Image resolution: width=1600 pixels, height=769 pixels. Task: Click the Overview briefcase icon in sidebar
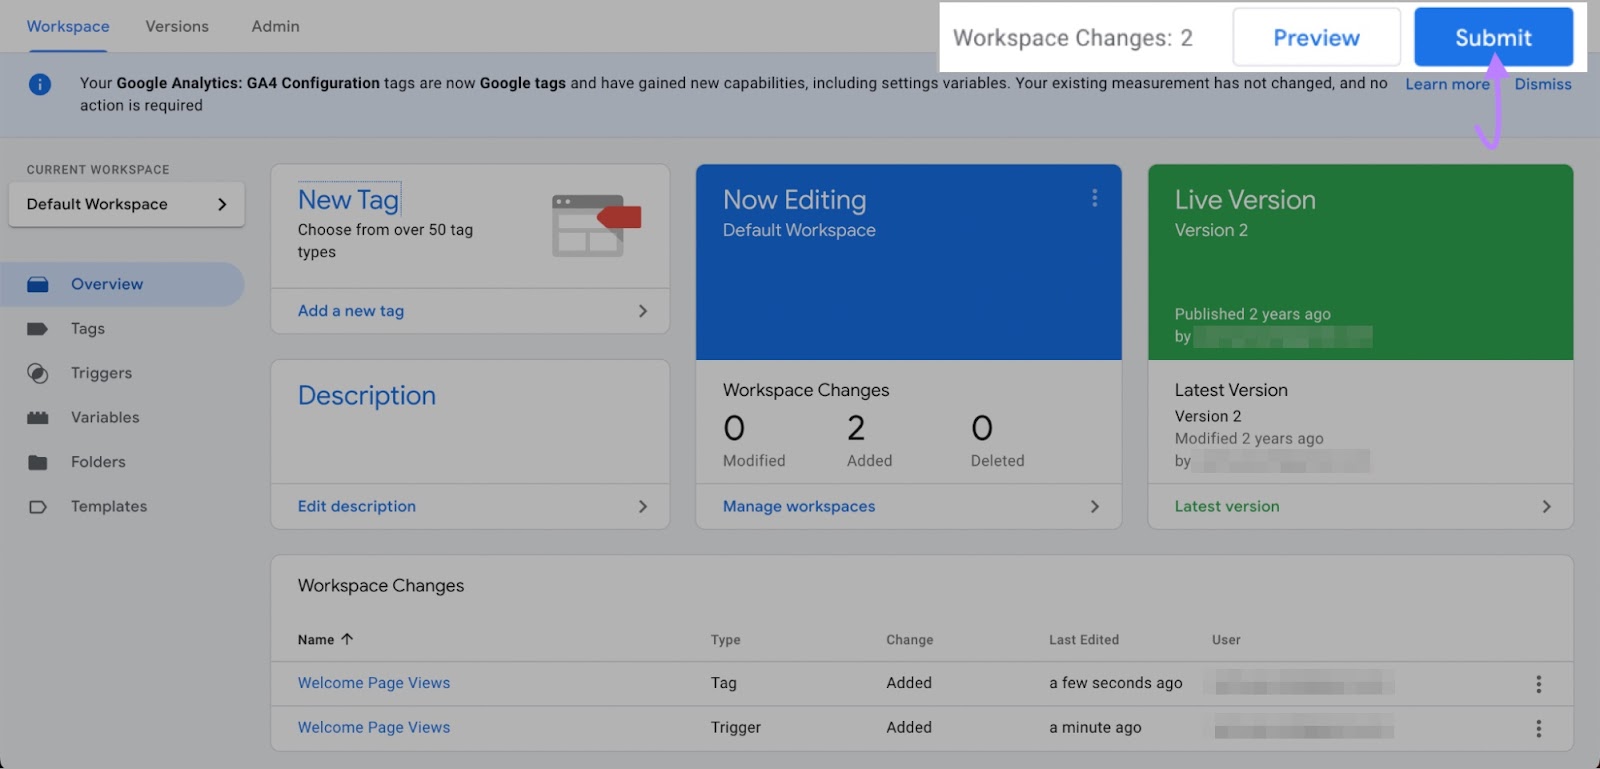(38, 285)
